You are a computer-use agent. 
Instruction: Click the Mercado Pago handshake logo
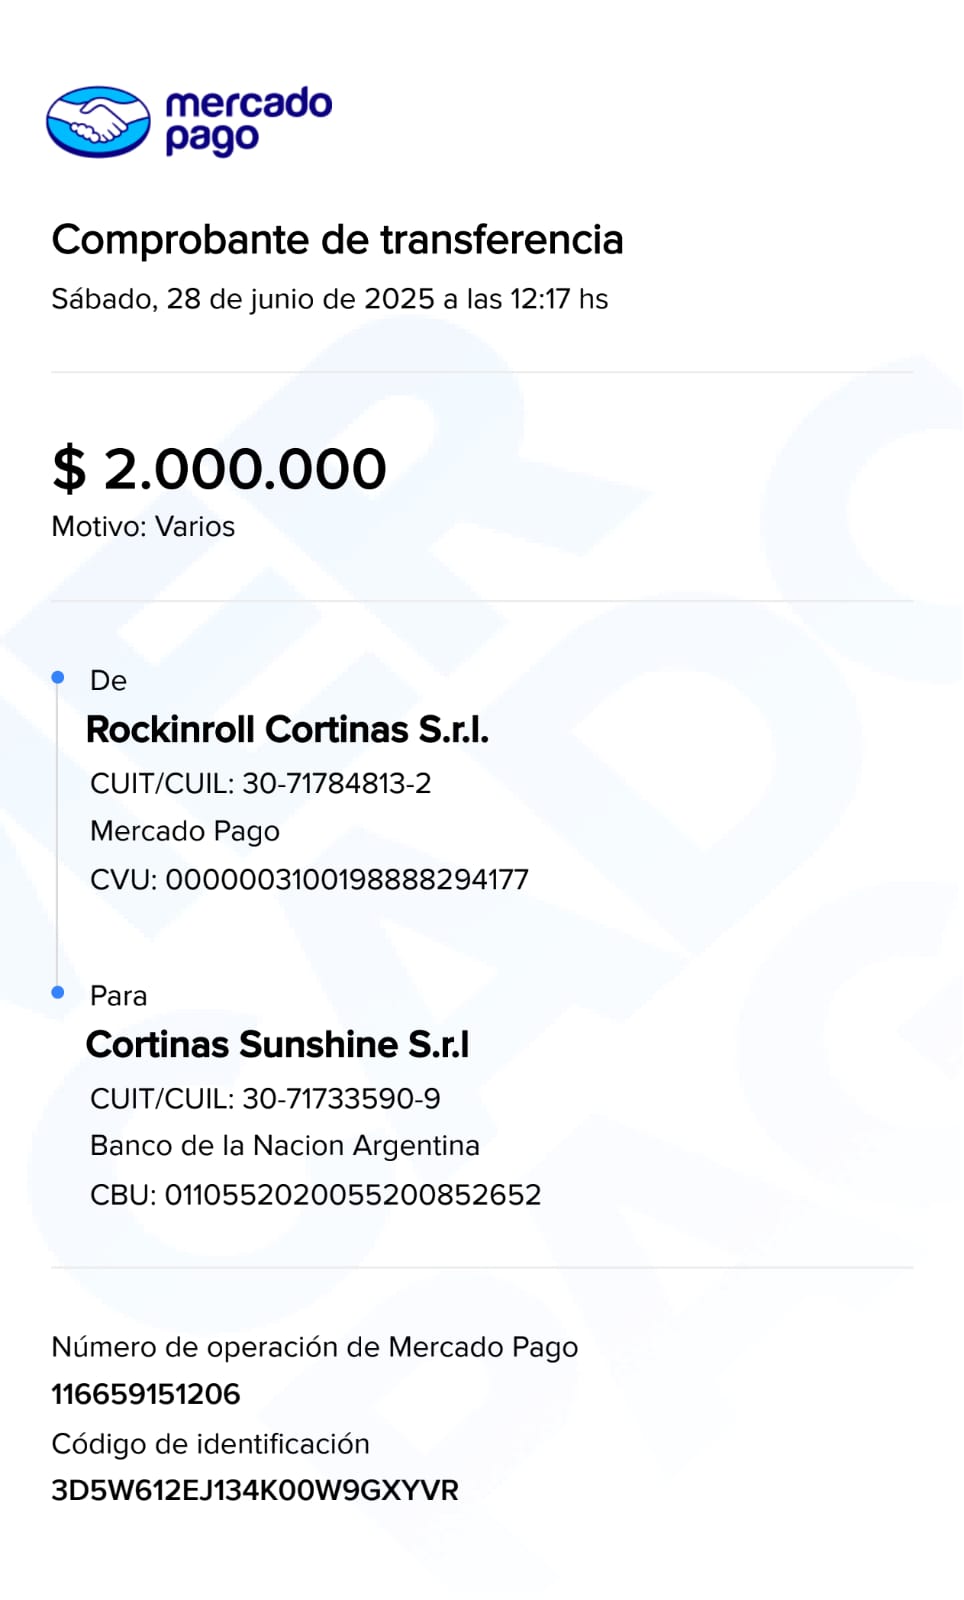point(98,122)
